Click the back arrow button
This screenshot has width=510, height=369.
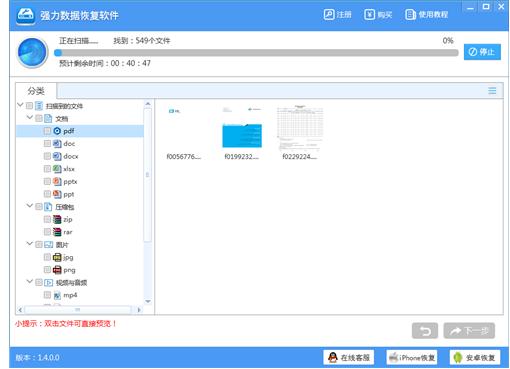click(425, 331)
